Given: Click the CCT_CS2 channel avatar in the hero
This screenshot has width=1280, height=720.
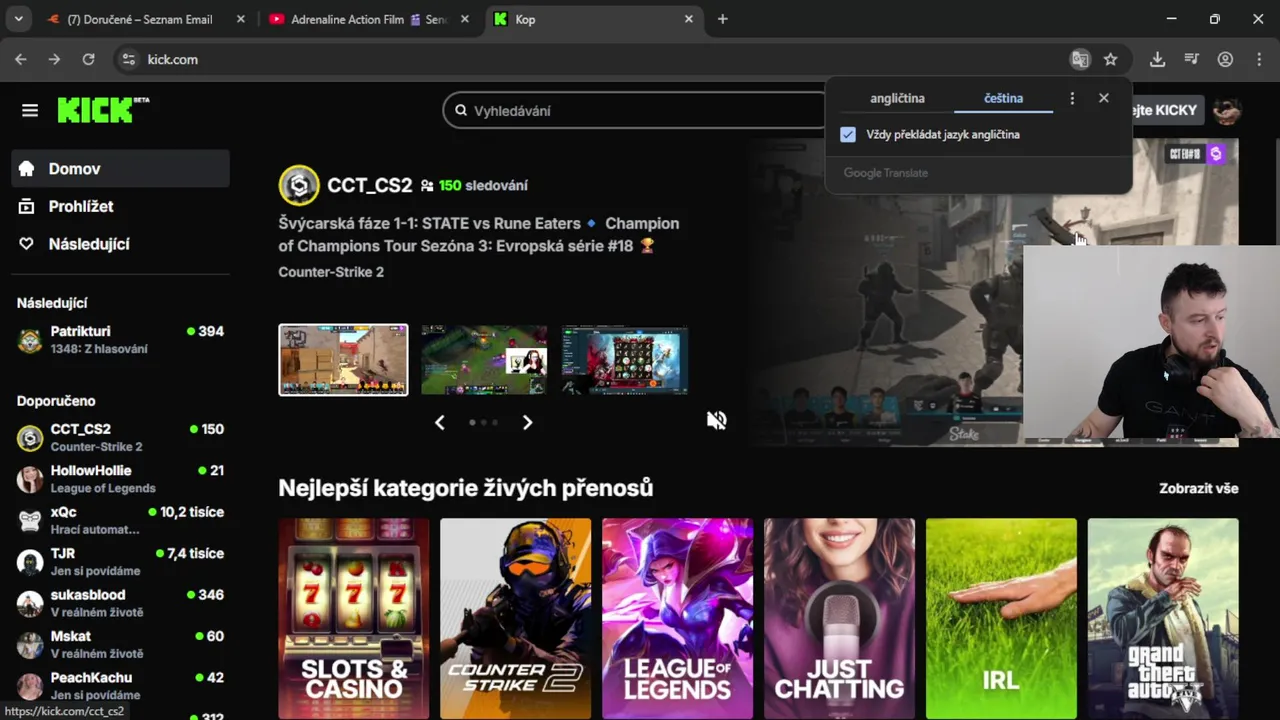Looking at the screenshot, I should pos(298,185).
